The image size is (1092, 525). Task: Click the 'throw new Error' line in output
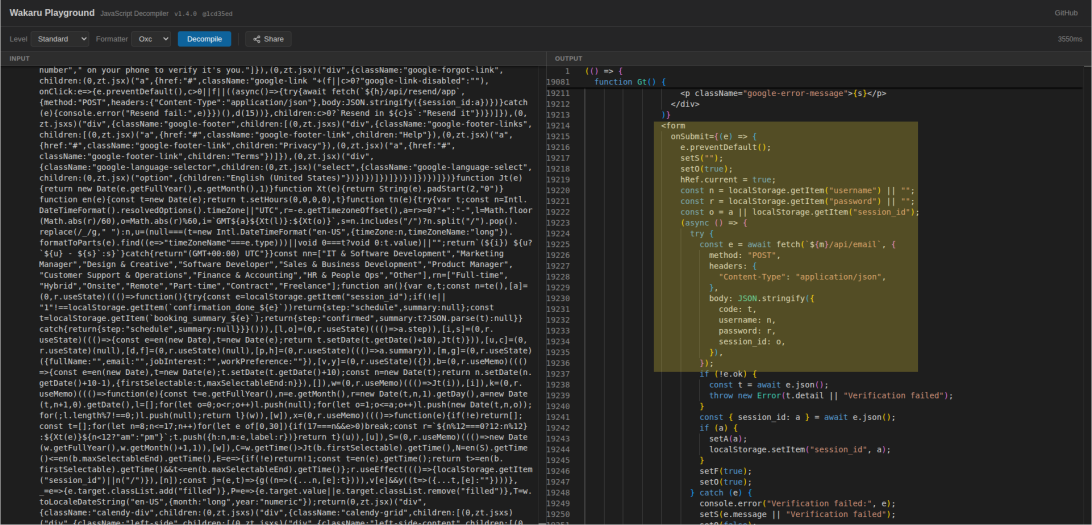[831, 395]
